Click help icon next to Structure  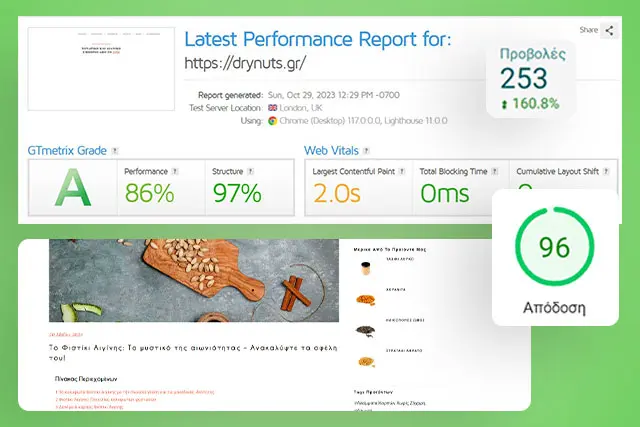coord(251,172)
